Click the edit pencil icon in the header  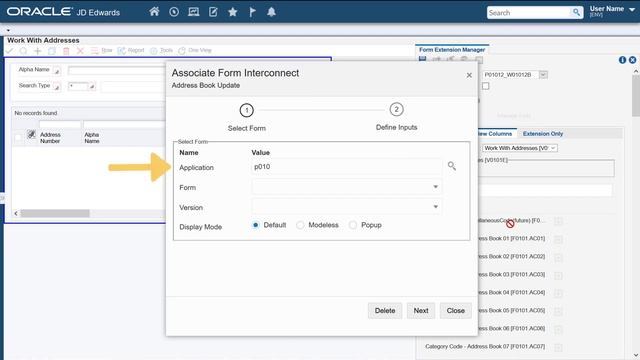click(x=213, y=12)
